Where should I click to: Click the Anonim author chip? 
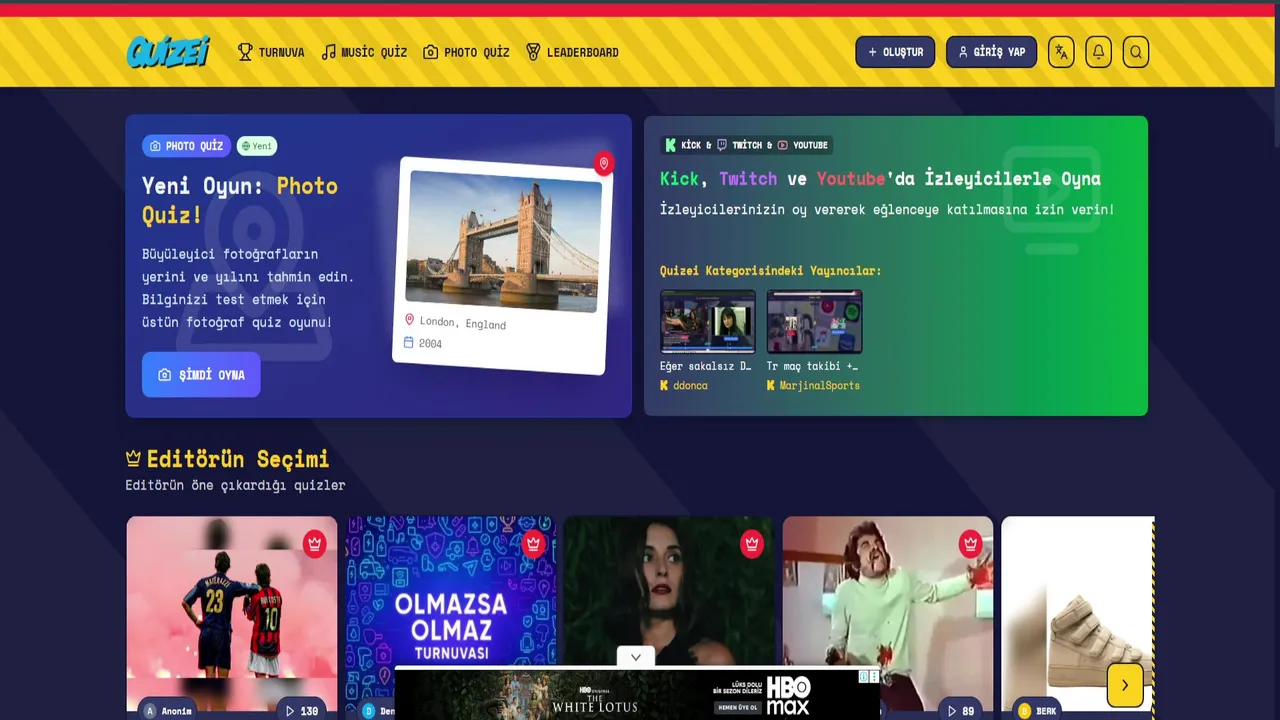(x=167, y=711)
